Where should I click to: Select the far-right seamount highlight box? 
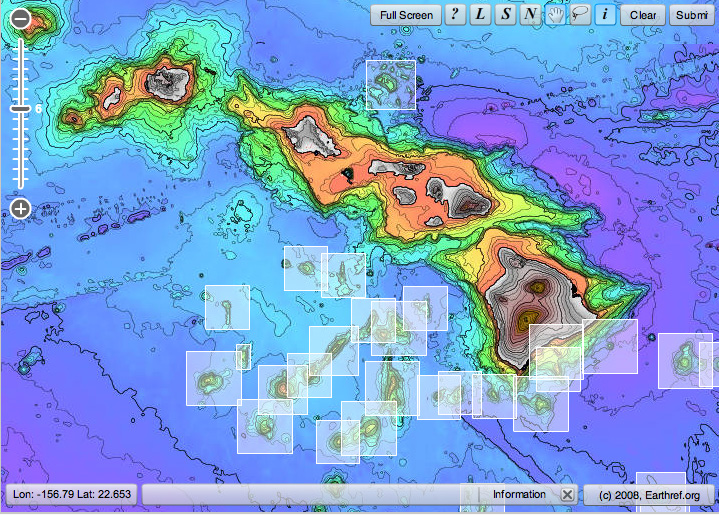pyautogui.click(x=684, y=360)
